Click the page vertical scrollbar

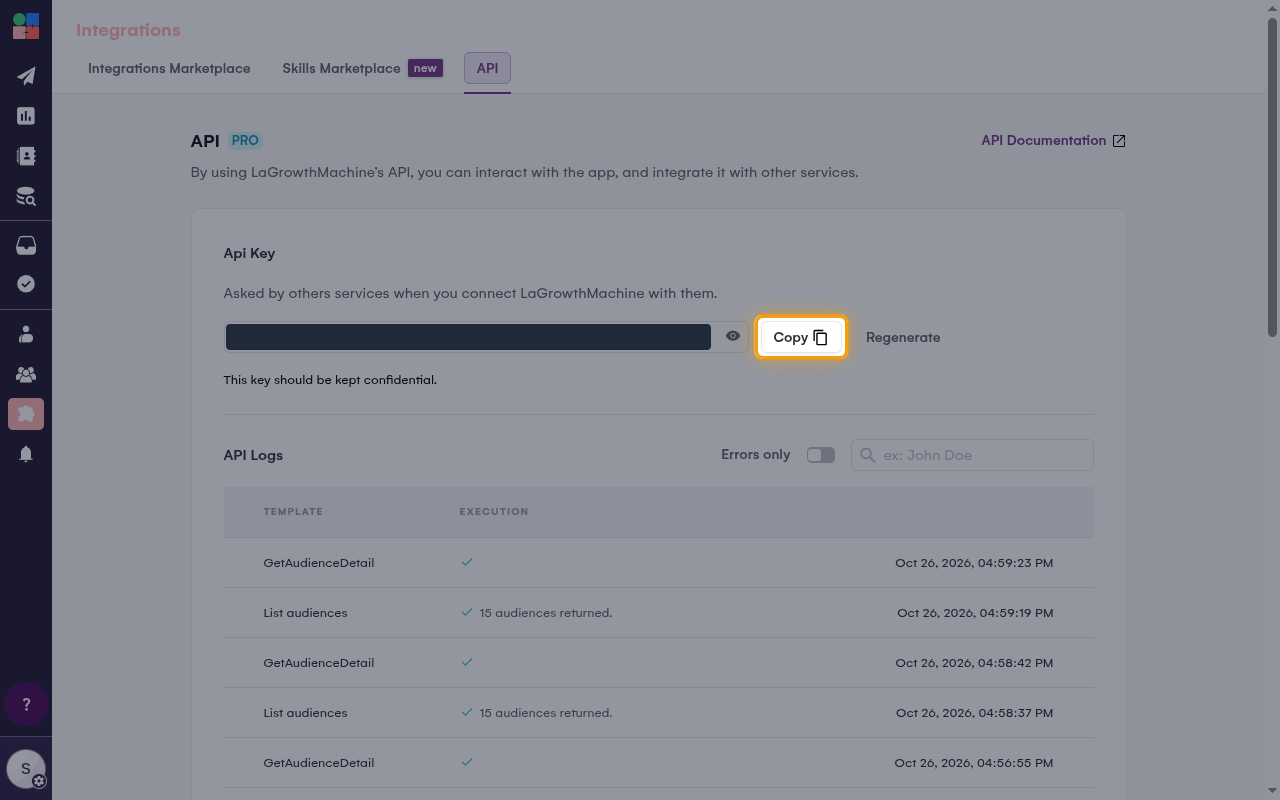pyautogui.click(x=1272, y=177)
